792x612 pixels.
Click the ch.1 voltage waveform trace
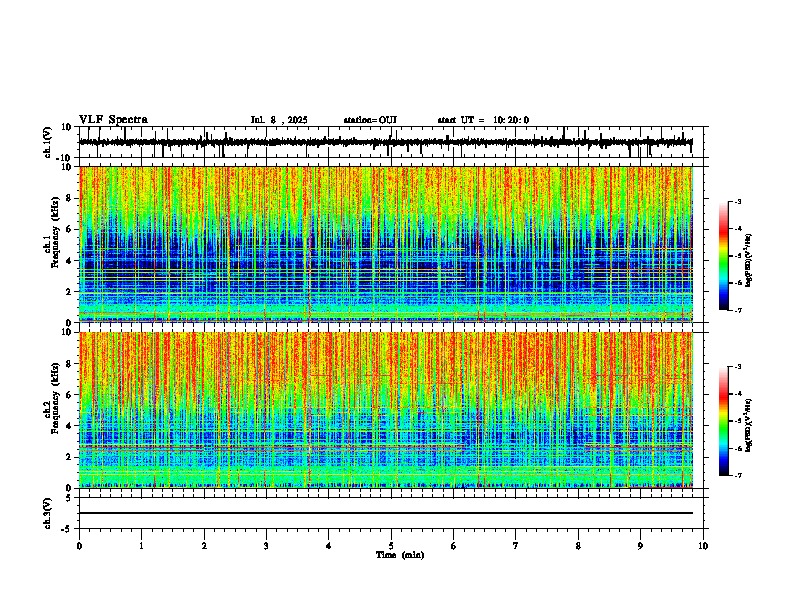[385, 142]
